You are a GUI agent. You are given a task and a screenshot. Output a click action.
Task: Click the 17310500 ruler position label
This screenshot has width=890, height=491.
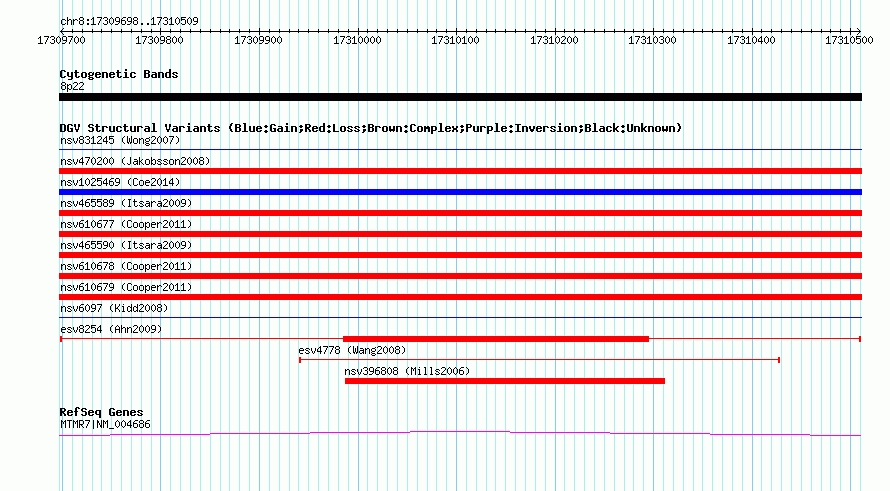pyautogui.click(x=849, y=40)
